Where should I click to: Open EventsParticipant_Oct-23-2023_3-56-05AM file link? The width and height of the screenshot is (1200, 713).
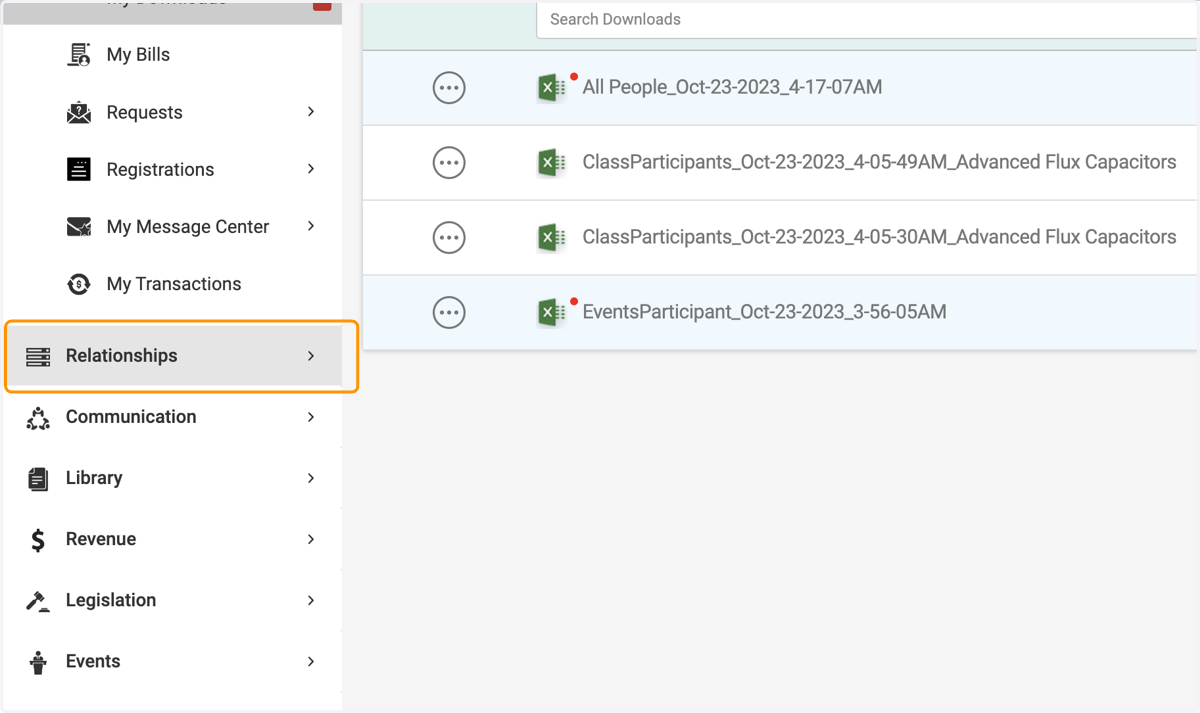764,312
